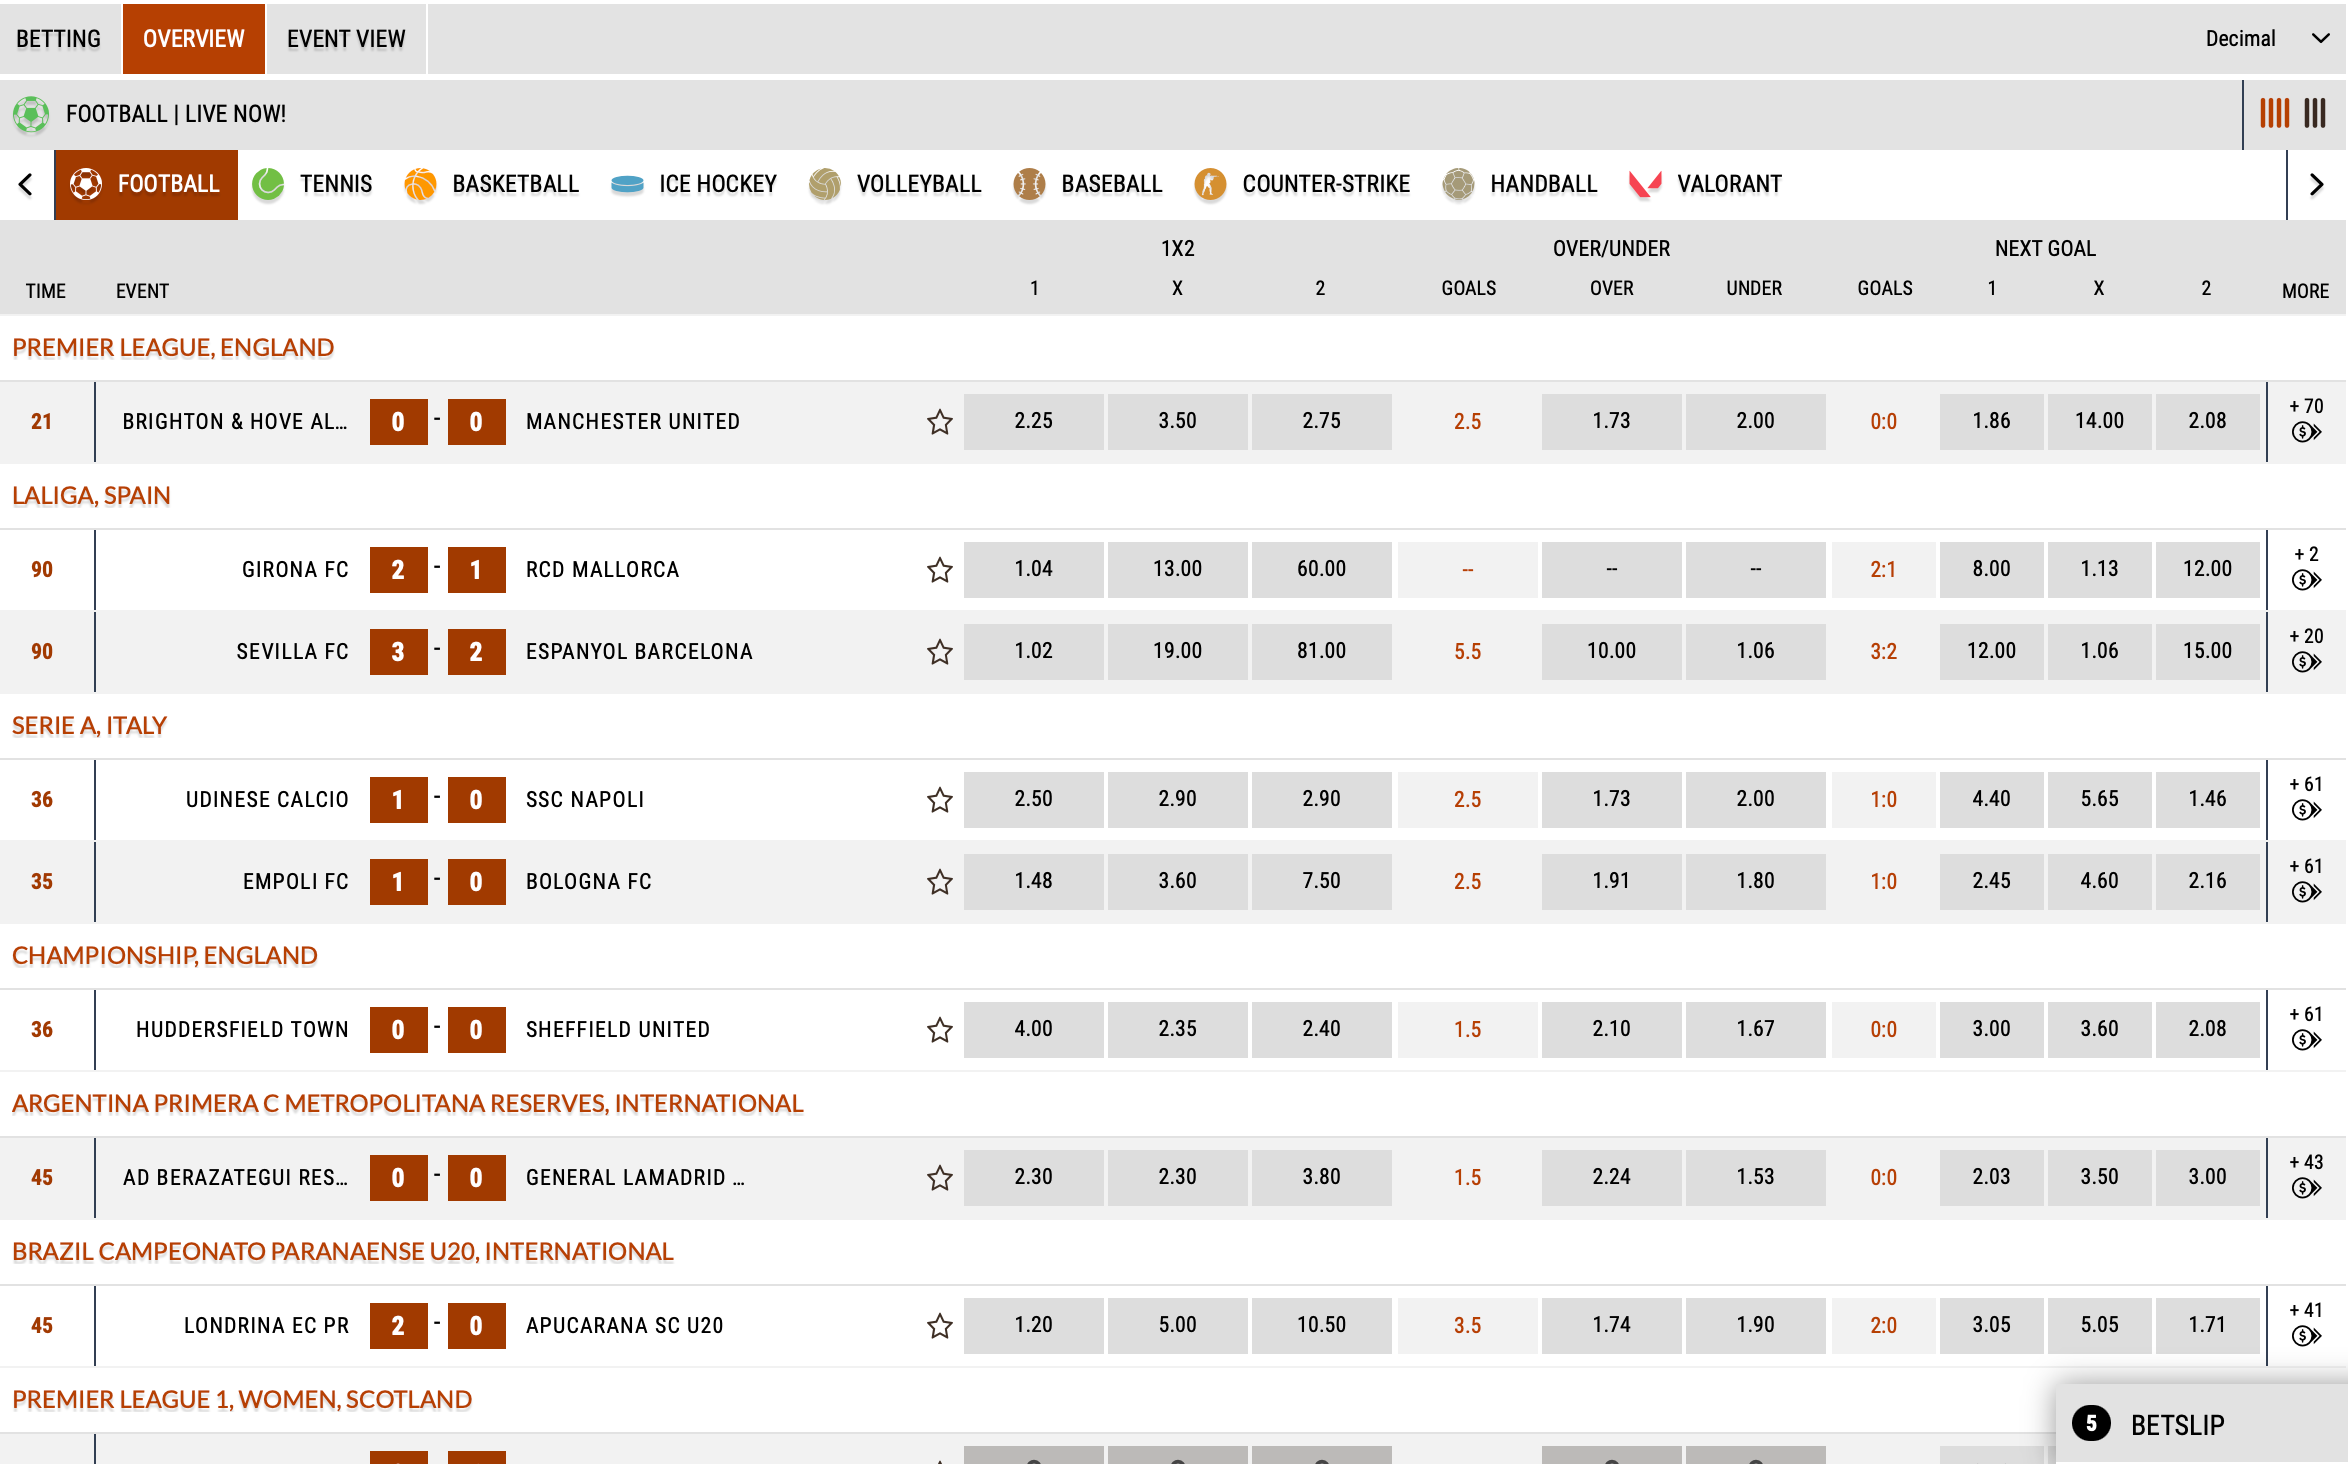
Task: Show +61 more markets for Udinese match
Action: (2306, 784)
